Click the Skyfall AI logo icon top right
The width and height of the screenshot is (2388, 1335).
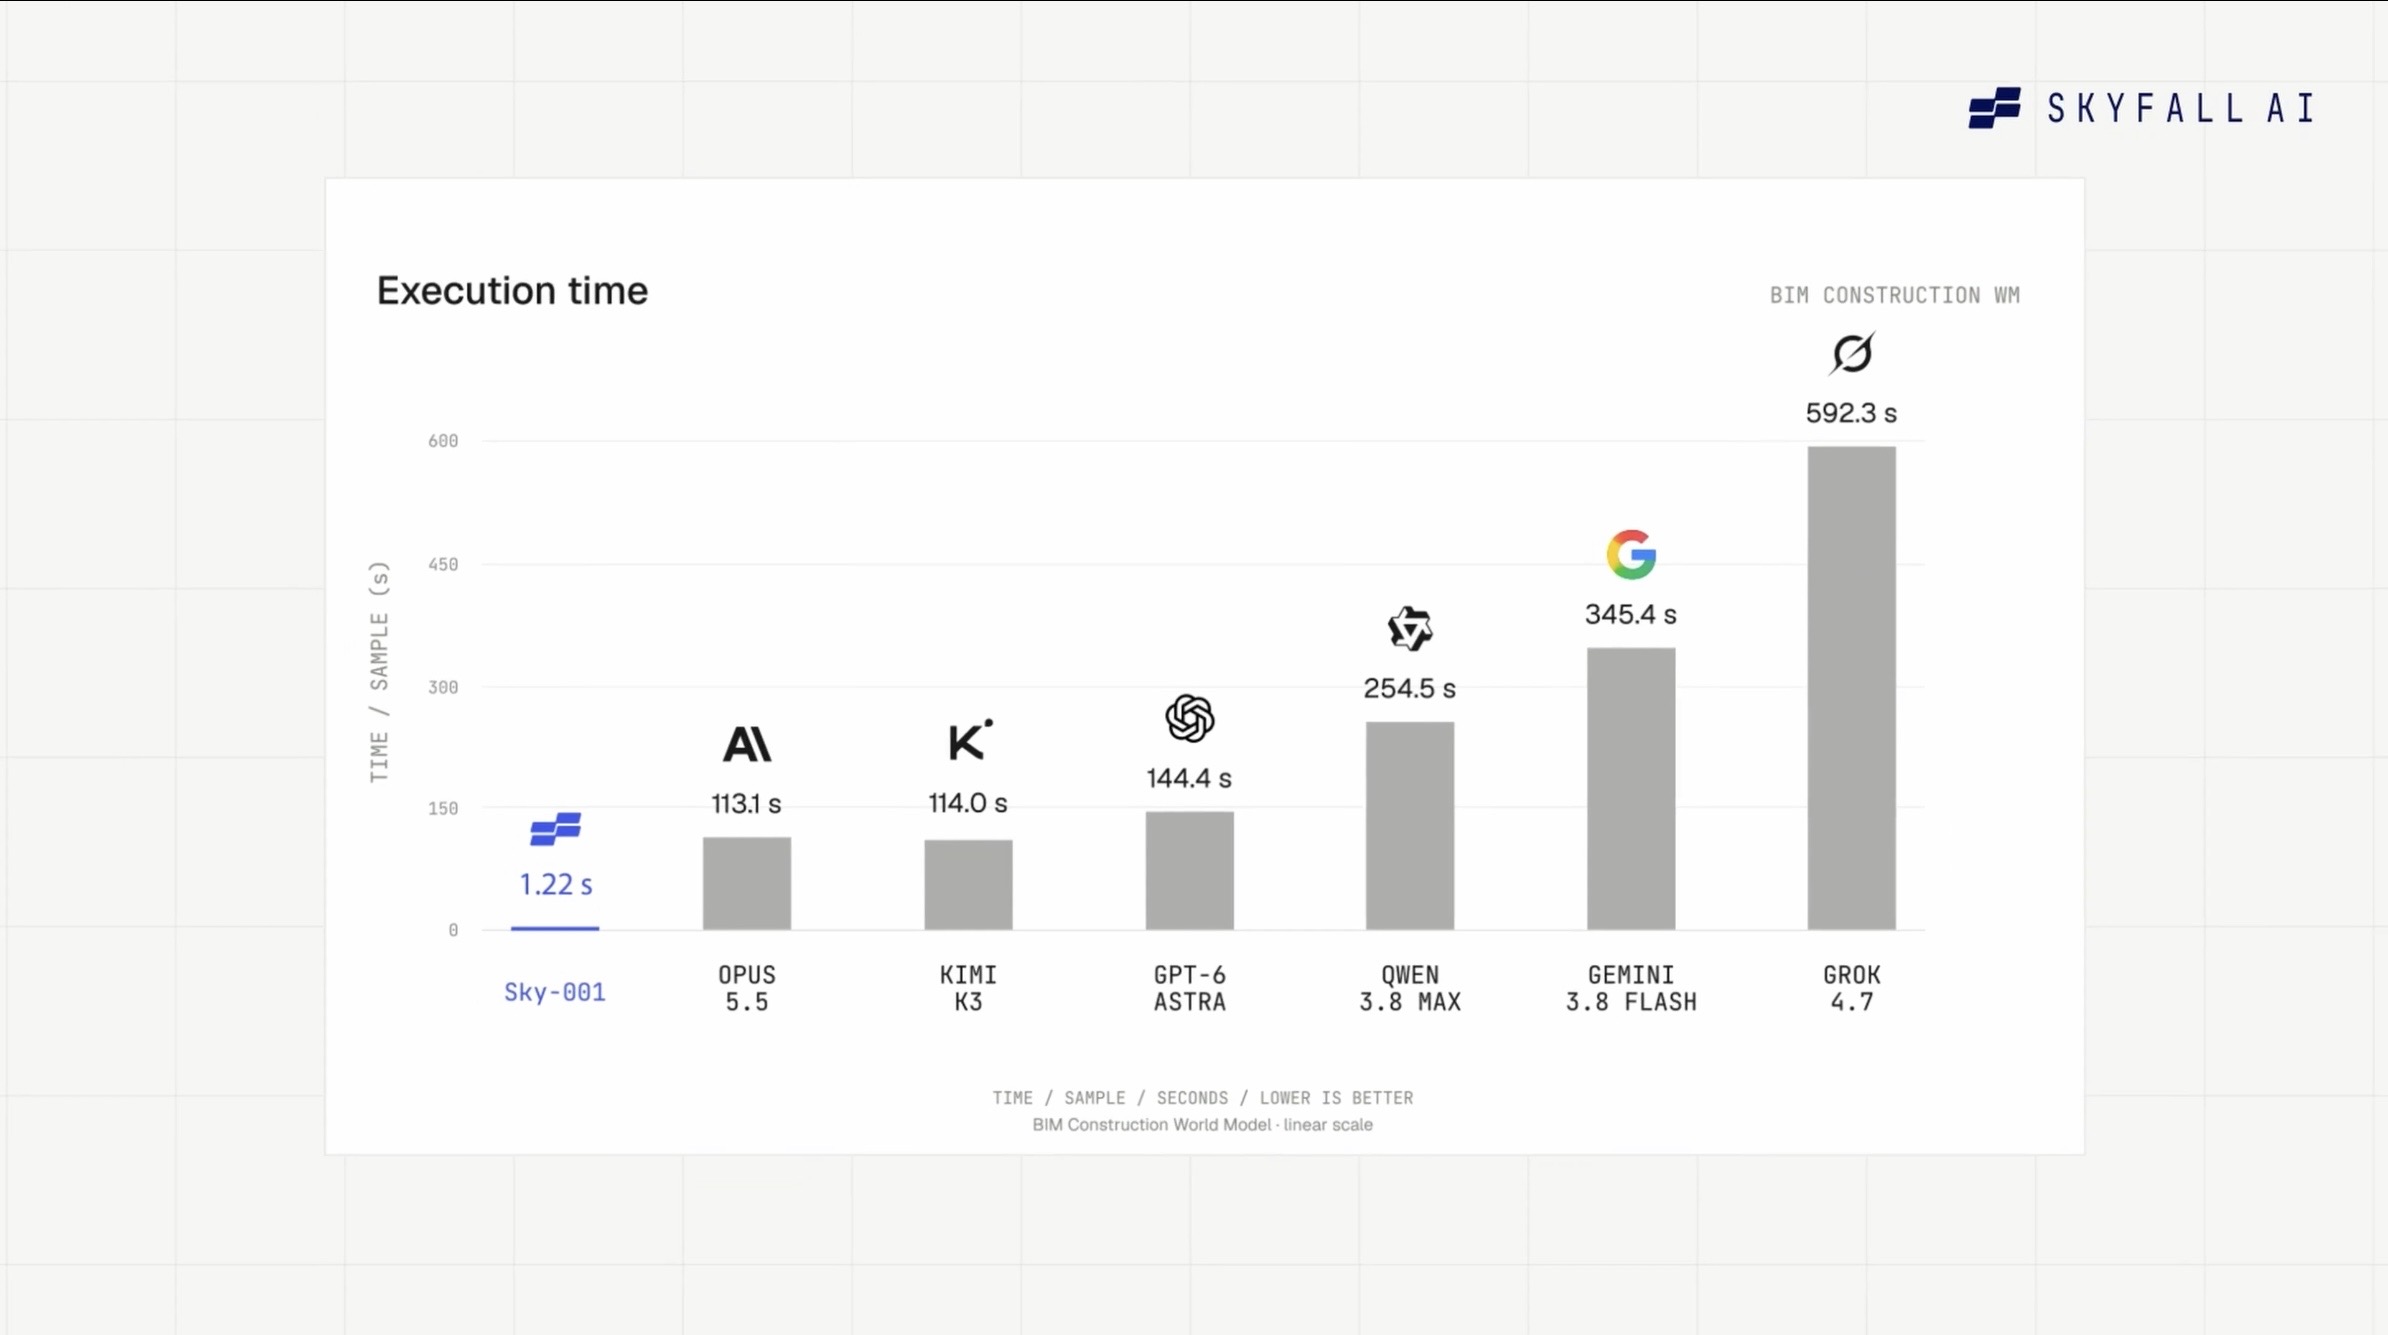pos(1994,108)
